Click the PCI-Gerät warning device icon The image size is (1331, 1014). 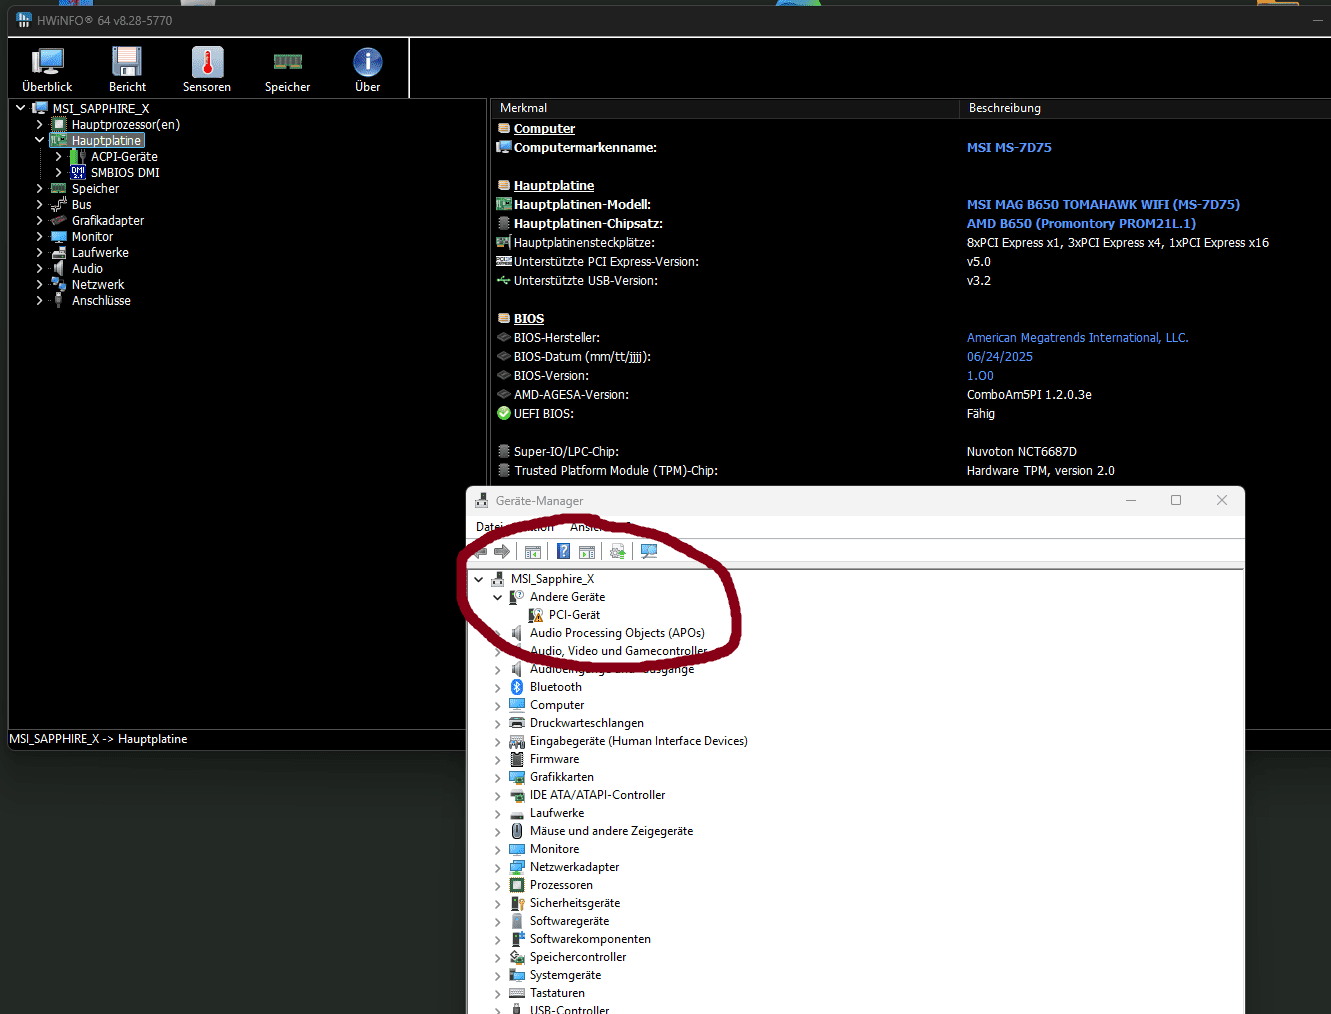coord(536,615)
